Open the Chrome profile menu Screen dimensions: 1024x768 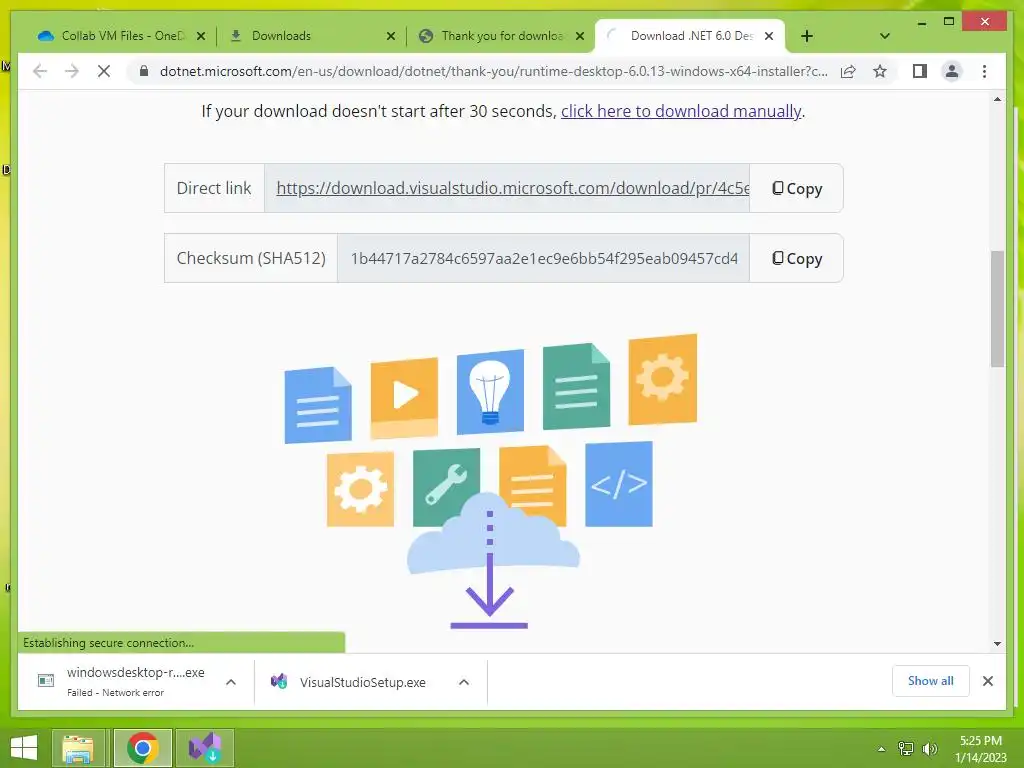[x=952, y=71]
